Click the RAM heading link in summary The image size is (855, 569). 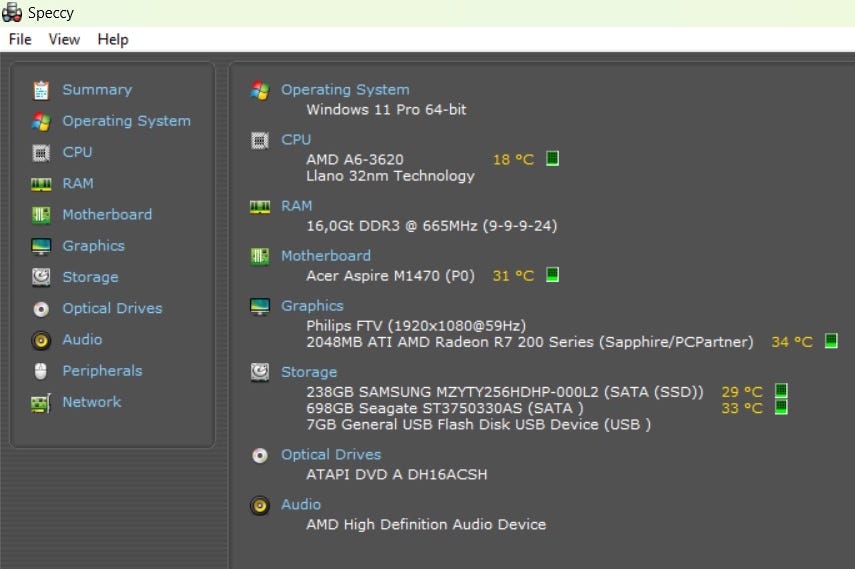297,206
